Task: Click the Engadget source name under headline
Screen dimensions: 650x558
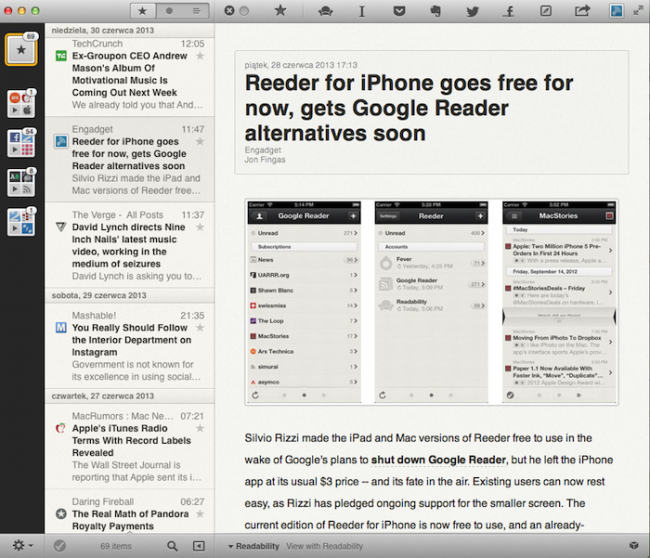Action: click(262, 150)
